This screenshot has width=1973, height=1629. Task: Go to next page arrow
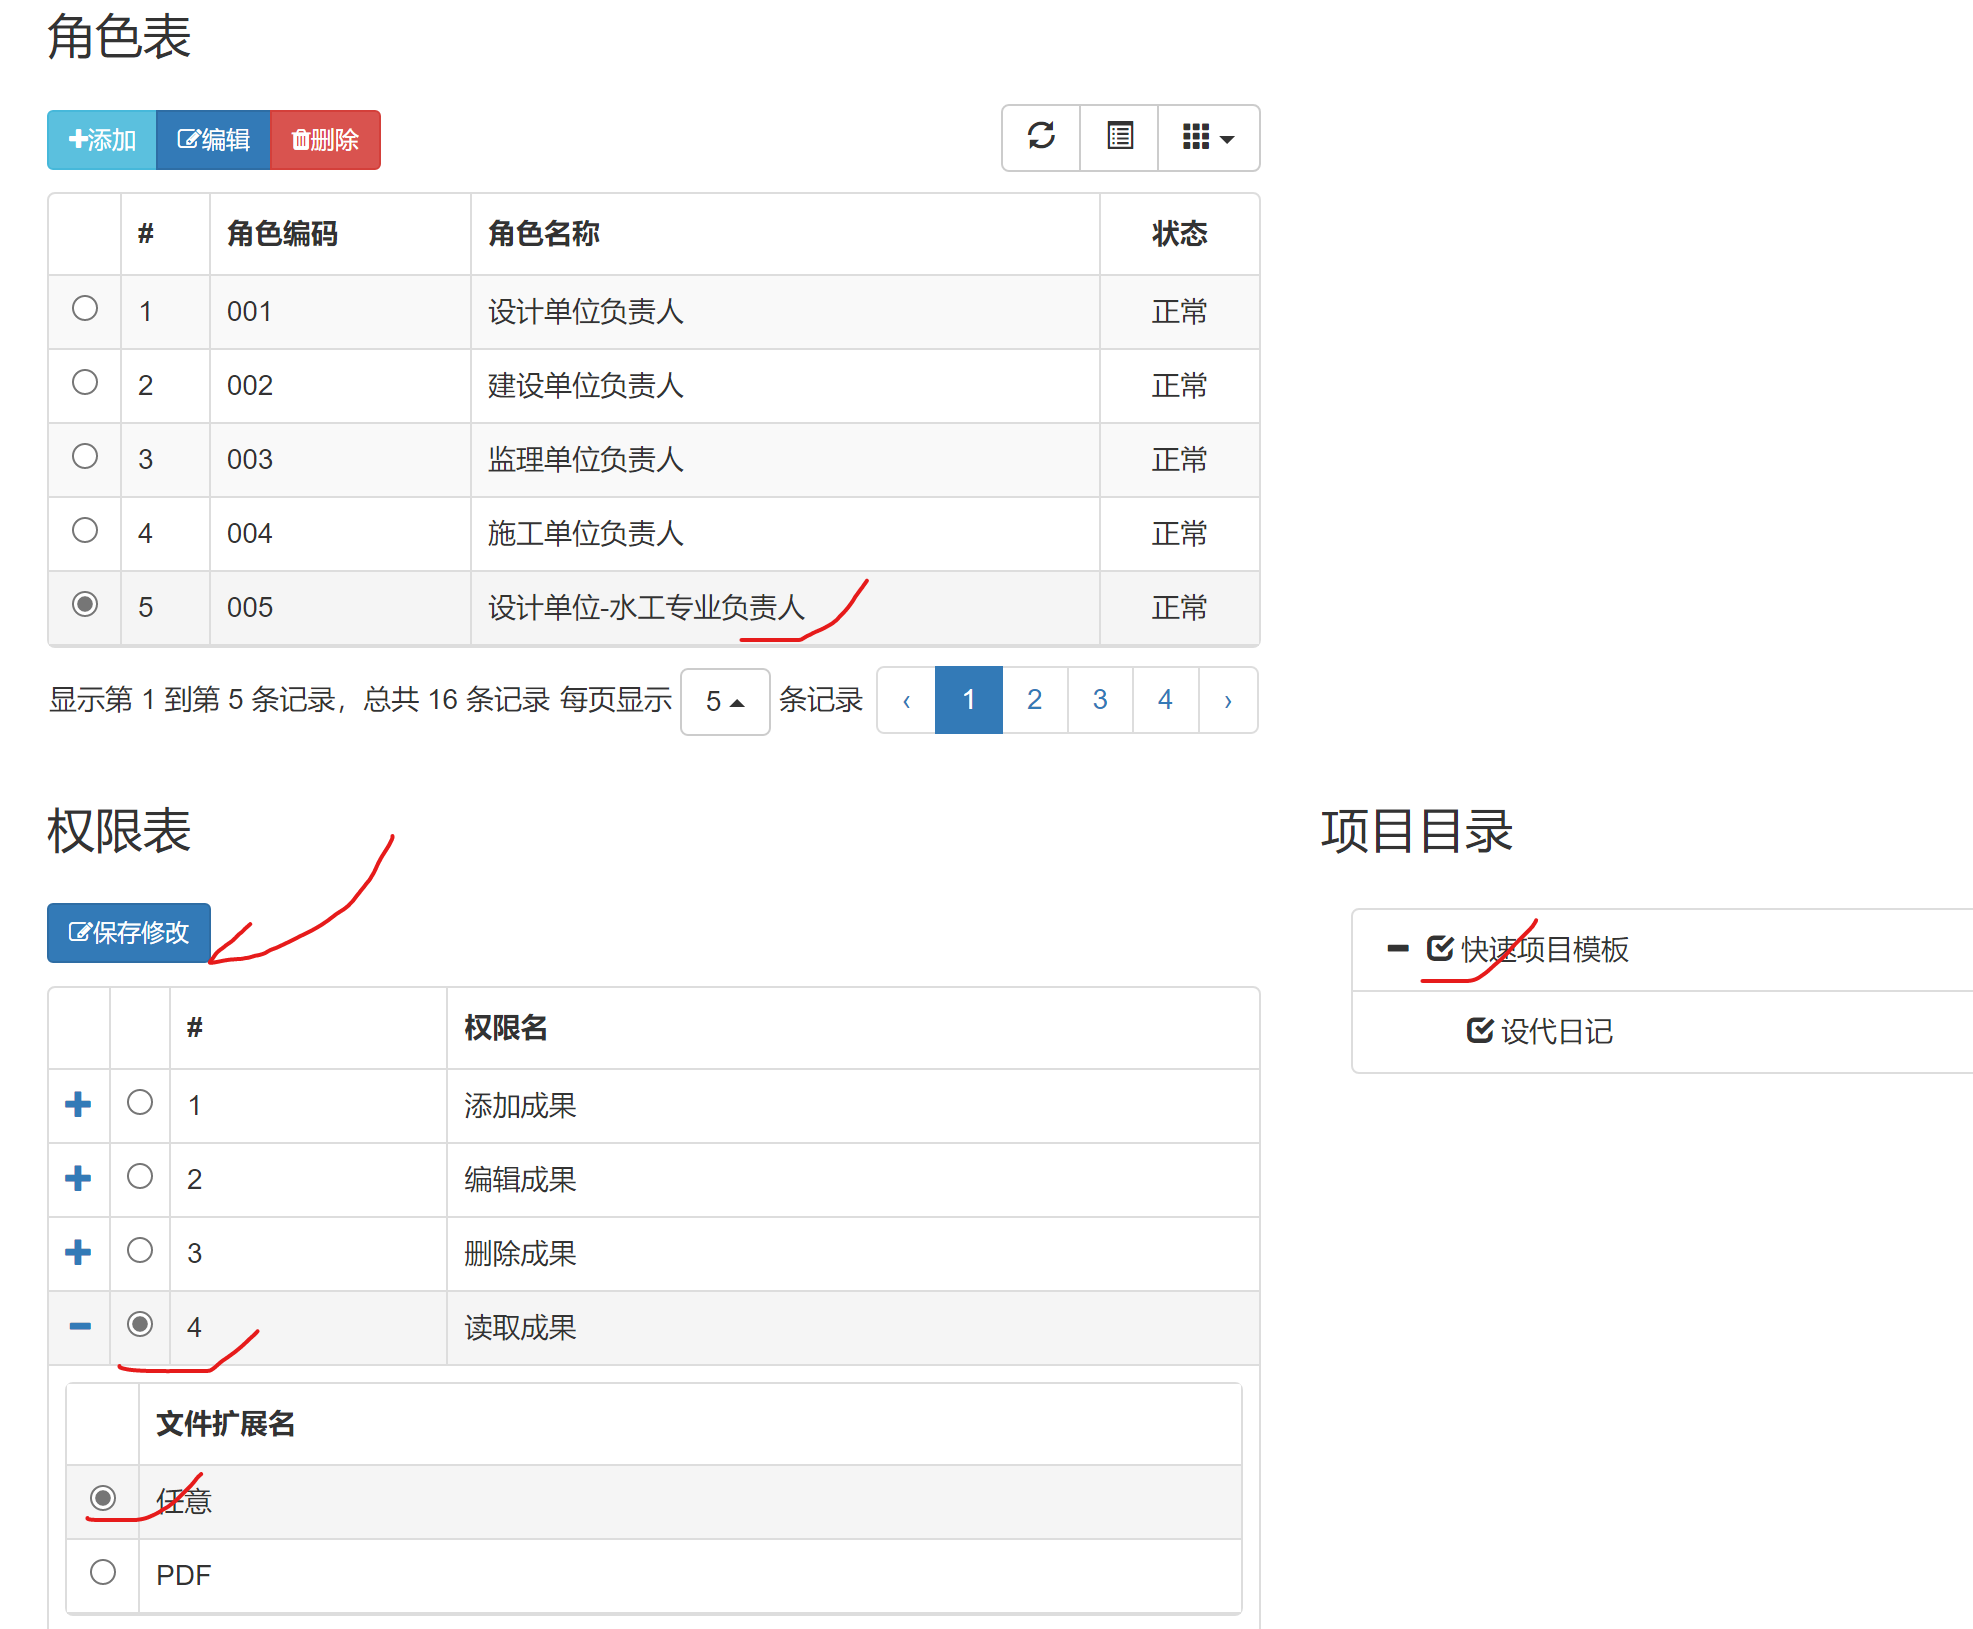click(x=1227, y=700)
